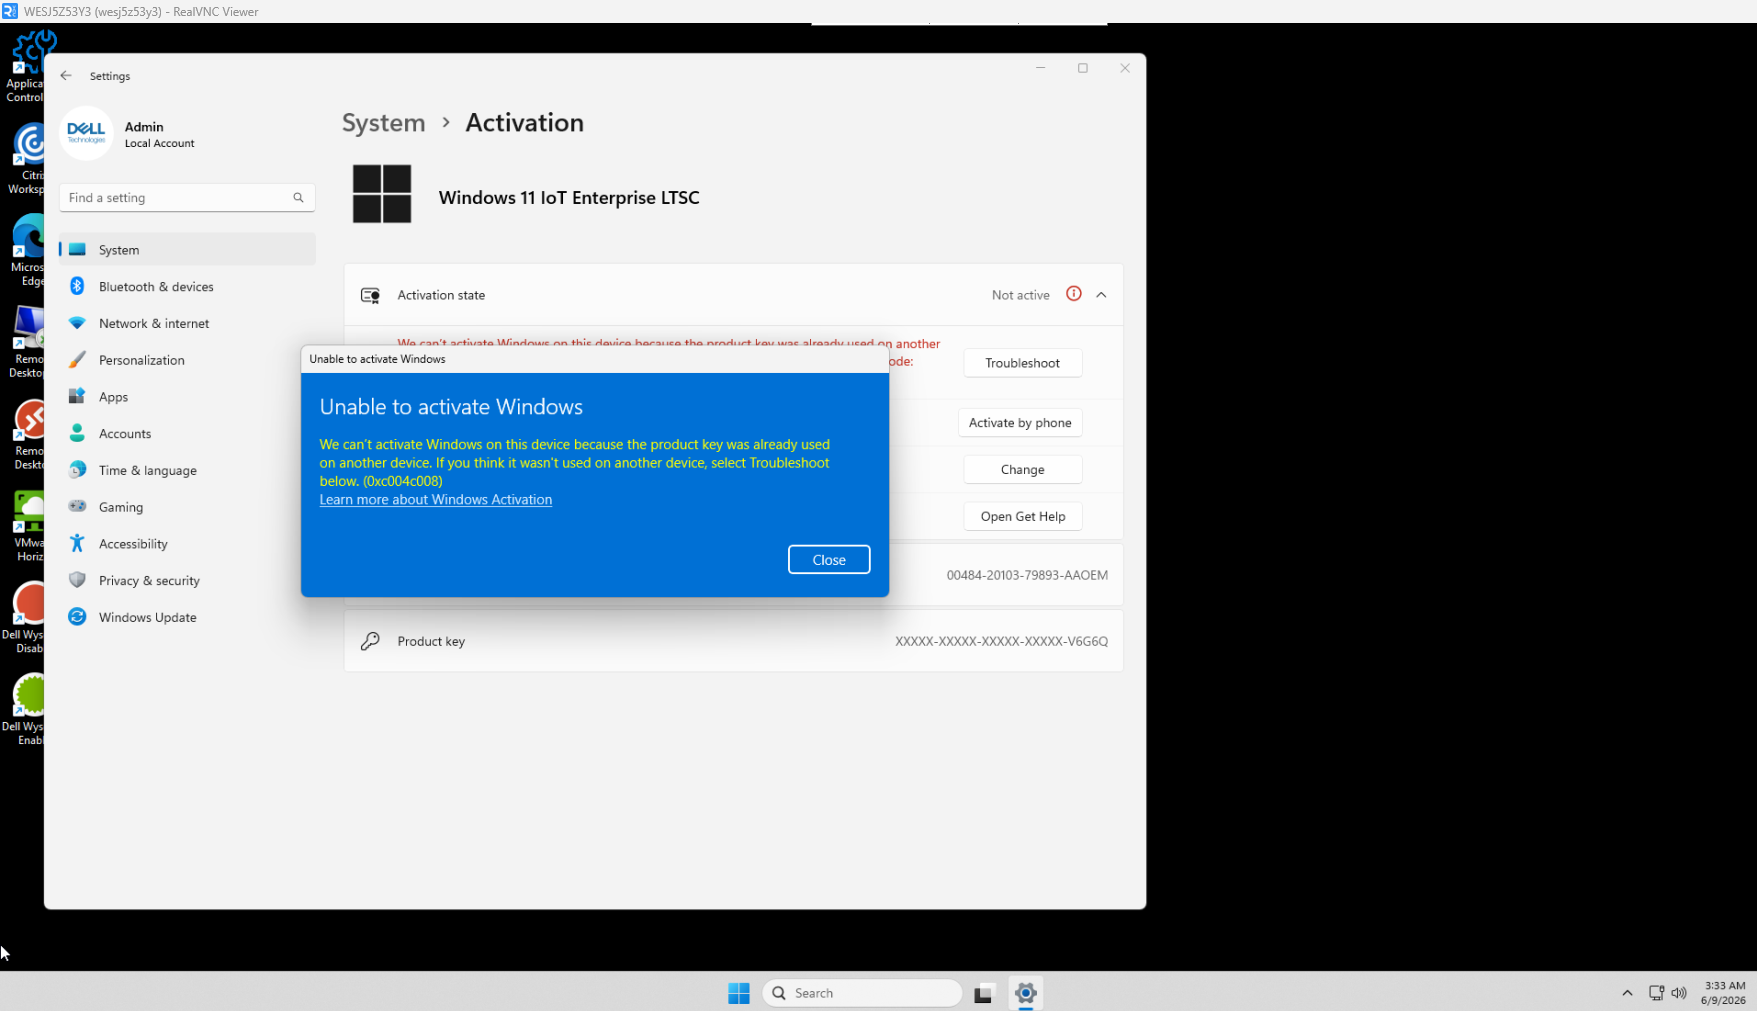Click the Settings gear on the taskbar
Screen dimensions: 1757x1011
1026,993
